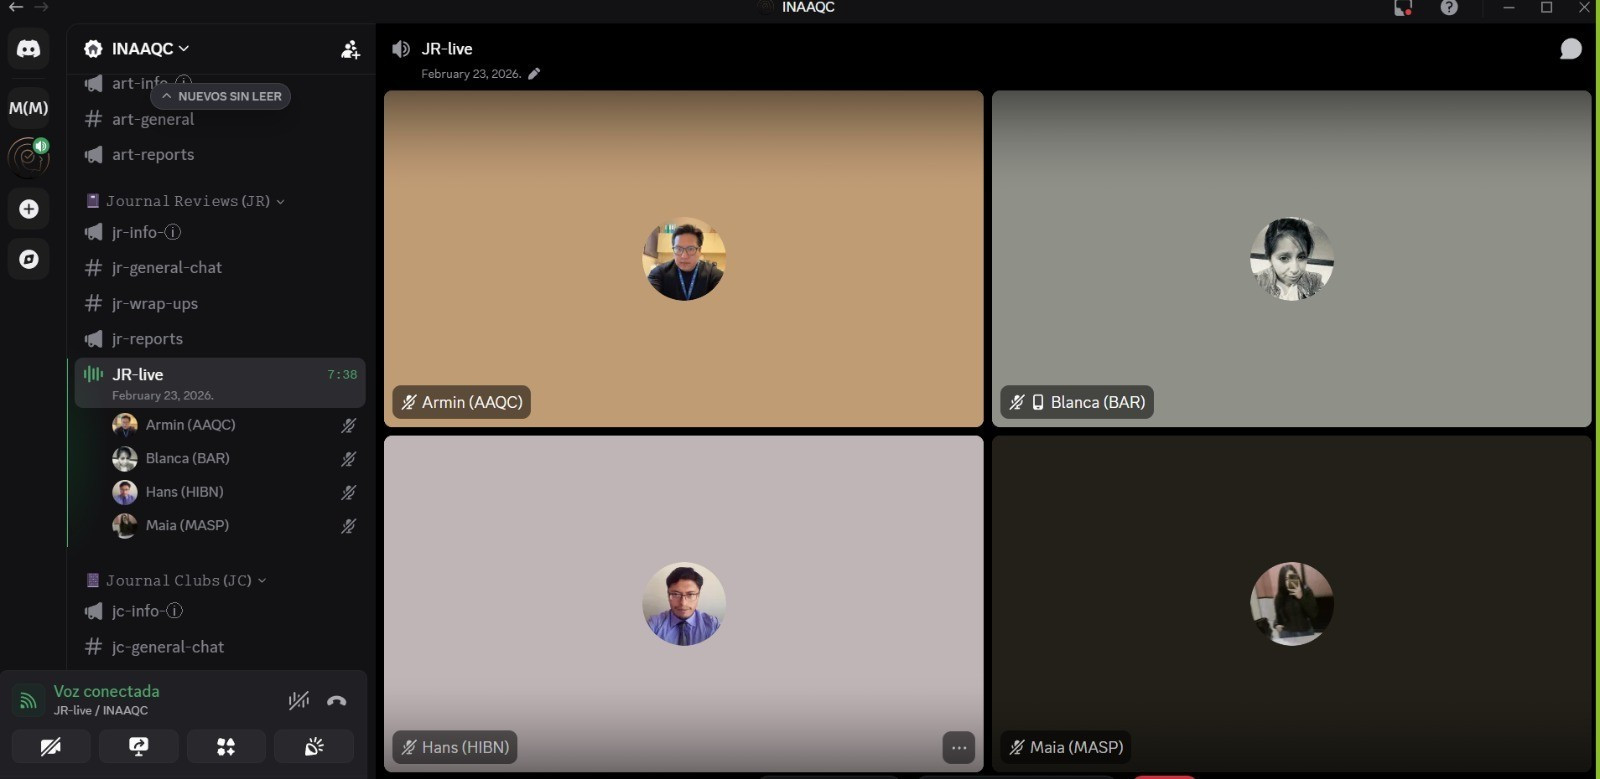The image size is (1600, 779).
Task: Open the help question mark icon
Action: point(1449,8)
